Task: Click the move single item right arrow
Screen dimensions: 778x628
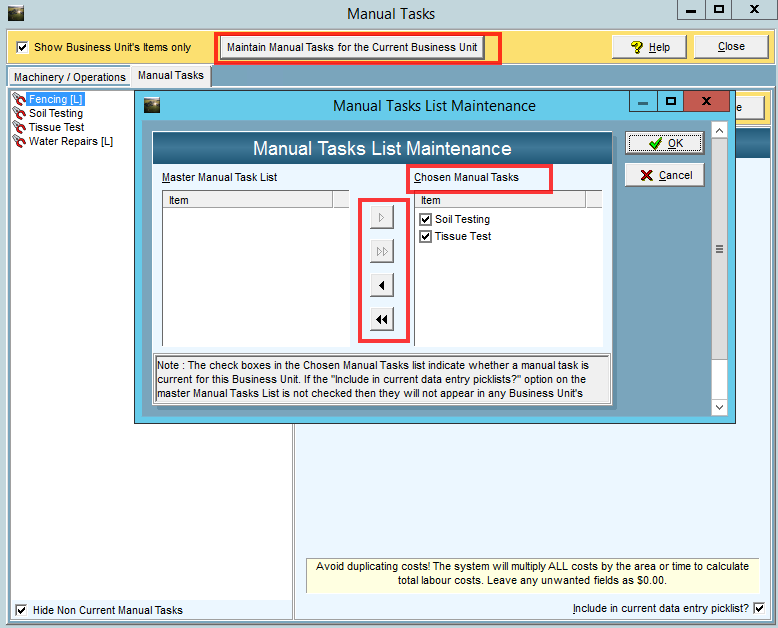Action: (382, 217)
